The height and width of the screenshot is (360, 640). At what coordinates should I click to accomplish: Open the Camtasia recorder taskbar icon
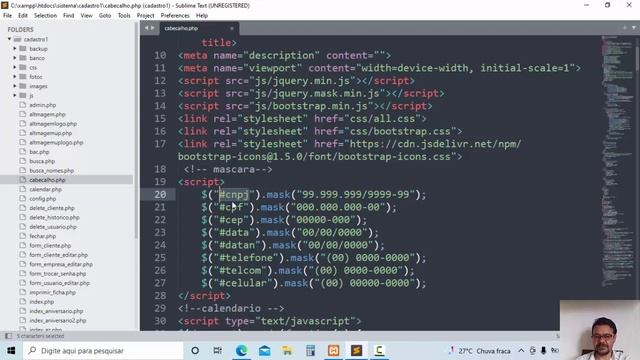(x=379, y=350)
